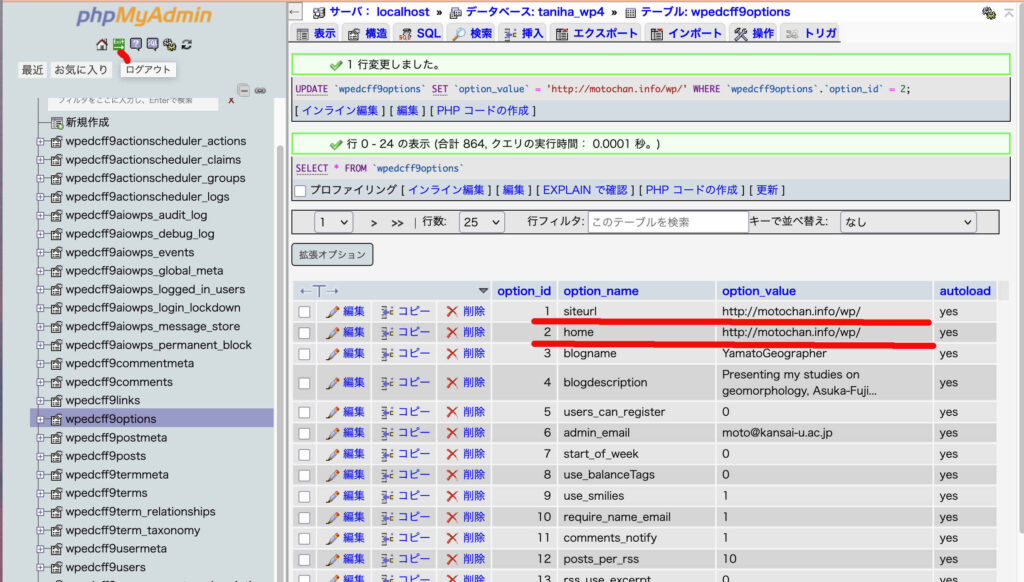Check the blogdescription row checkbox

coord(304,383)
